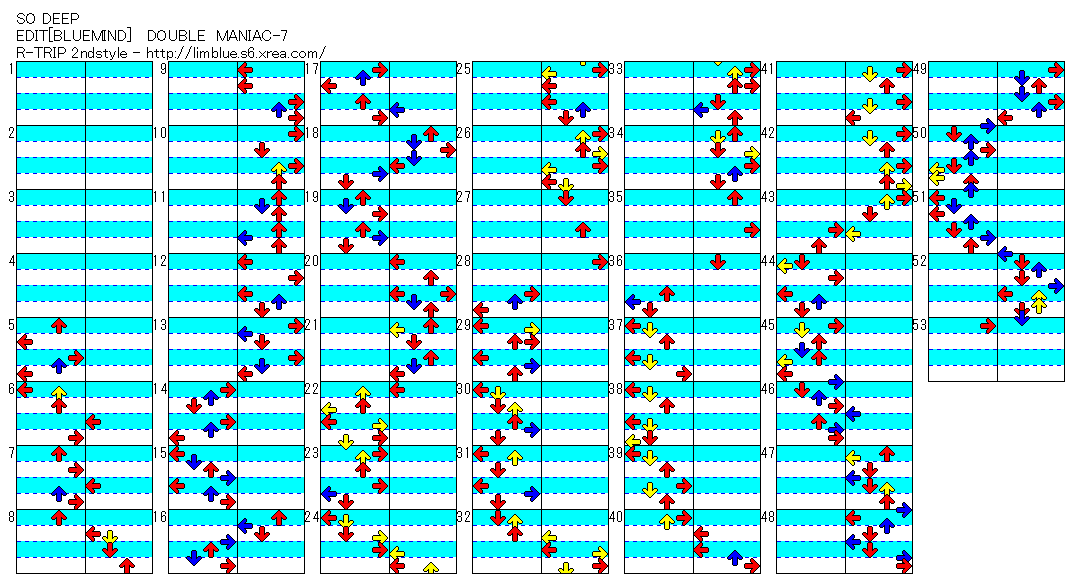Click the blue right arrow in measure 52
Screen dimensions: 1081x584
[1055, 285]
